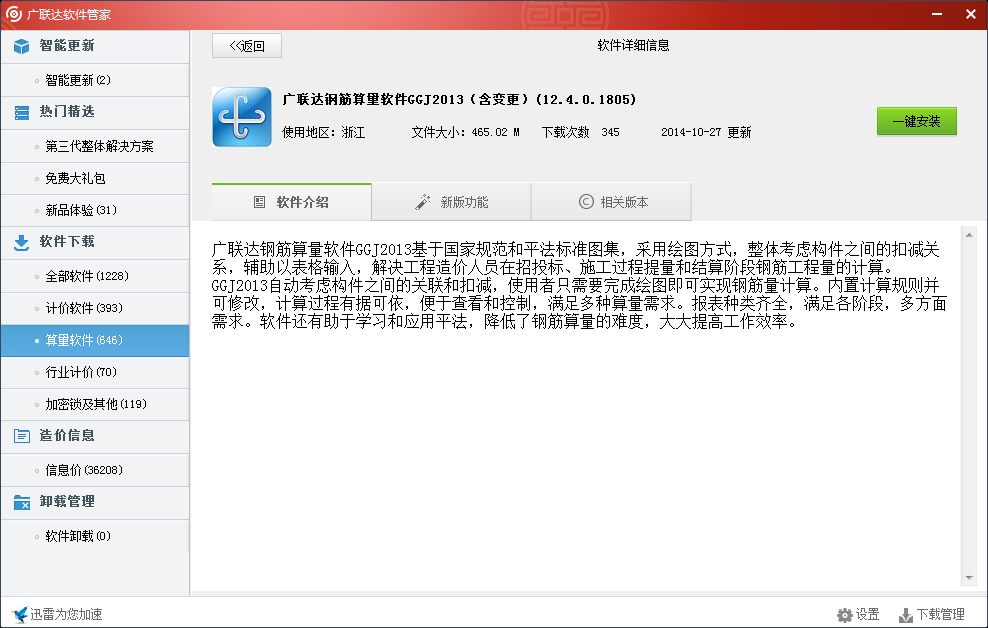Click the description scrollbar up arrow
Viewport: 988px width, 628px height.
(969, 235)
